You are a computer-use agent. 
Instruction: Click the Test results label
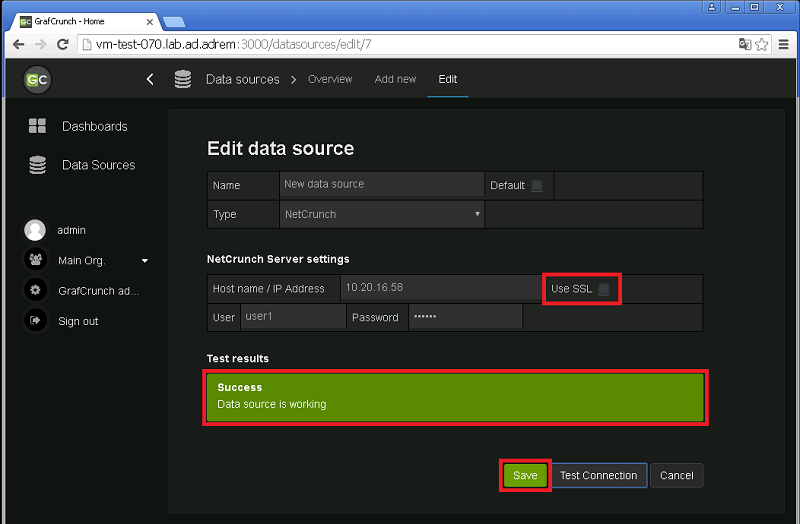(x=238, y=358)
